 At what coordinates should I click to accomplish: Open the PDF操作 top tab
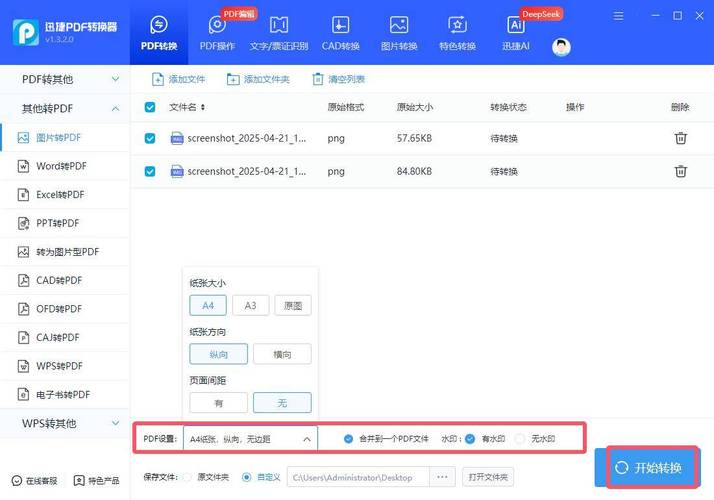click(x=217, y=33)
